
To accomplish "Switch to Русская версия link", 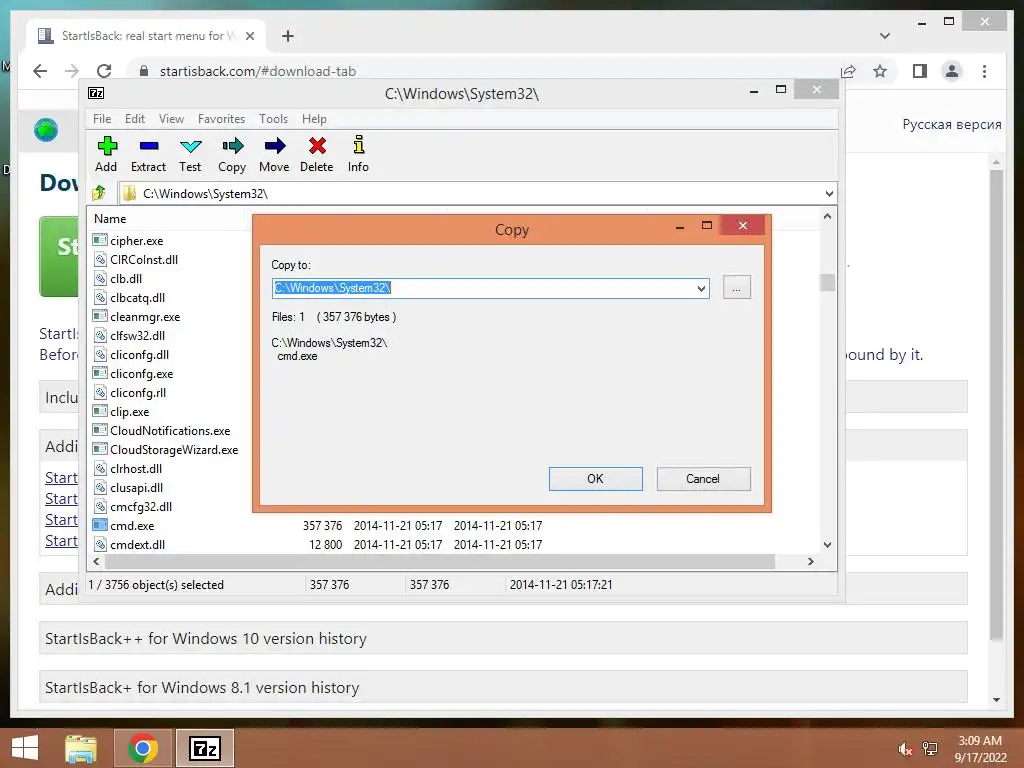I will [x=952, y=124].
